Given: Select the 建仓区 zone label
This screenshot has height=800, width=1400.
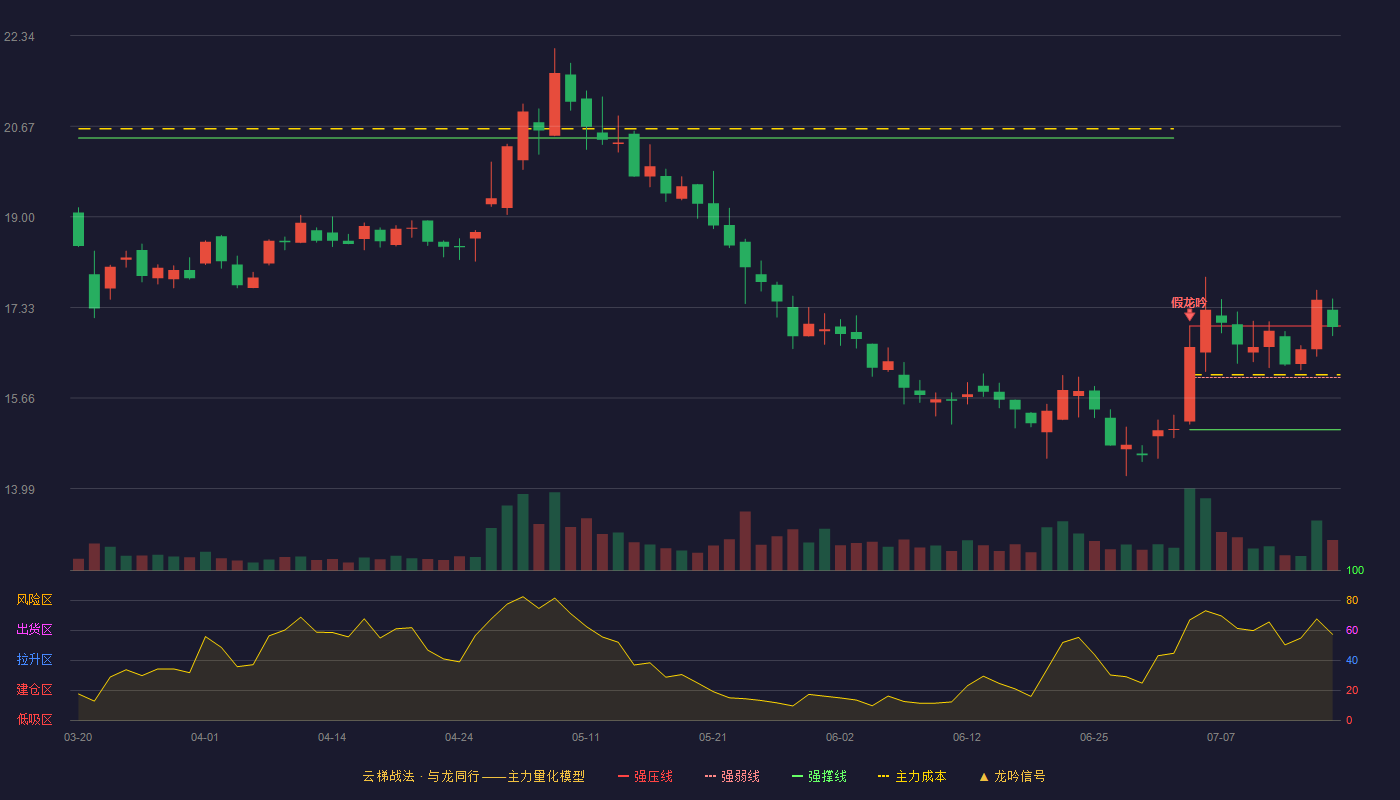Looking at the screenshot, I should point(34,690).
